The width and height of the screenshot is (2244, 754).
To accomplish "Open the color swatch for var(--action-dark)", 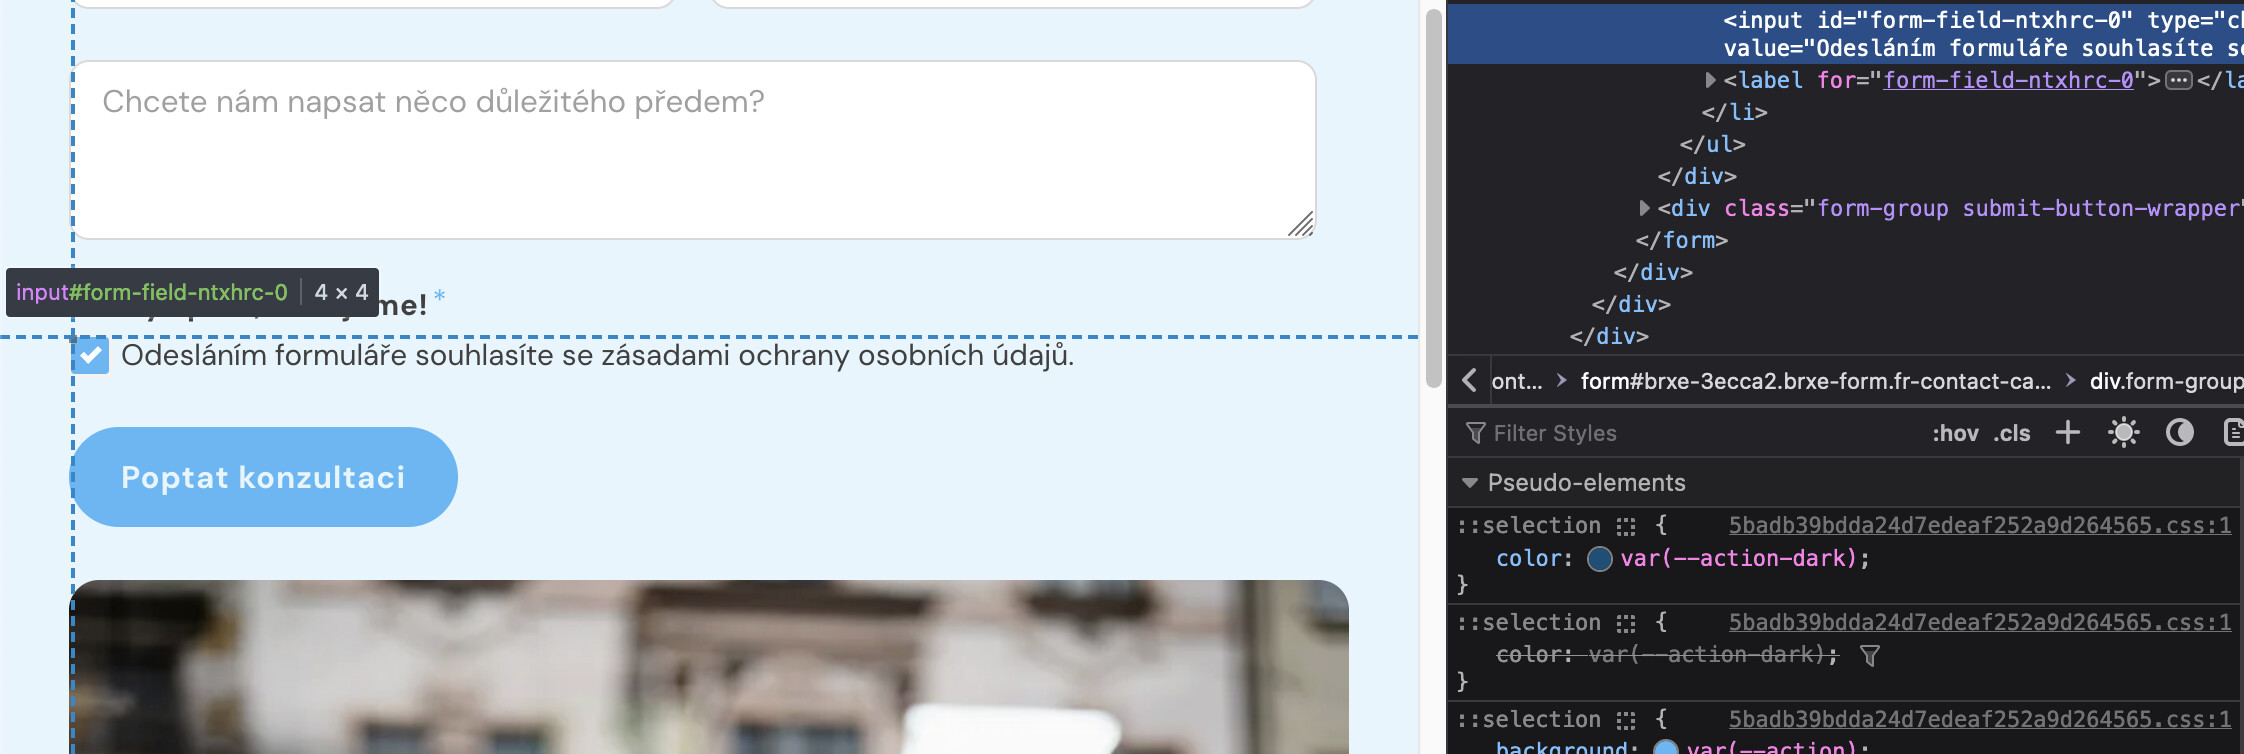I will tap(1600, 558).
